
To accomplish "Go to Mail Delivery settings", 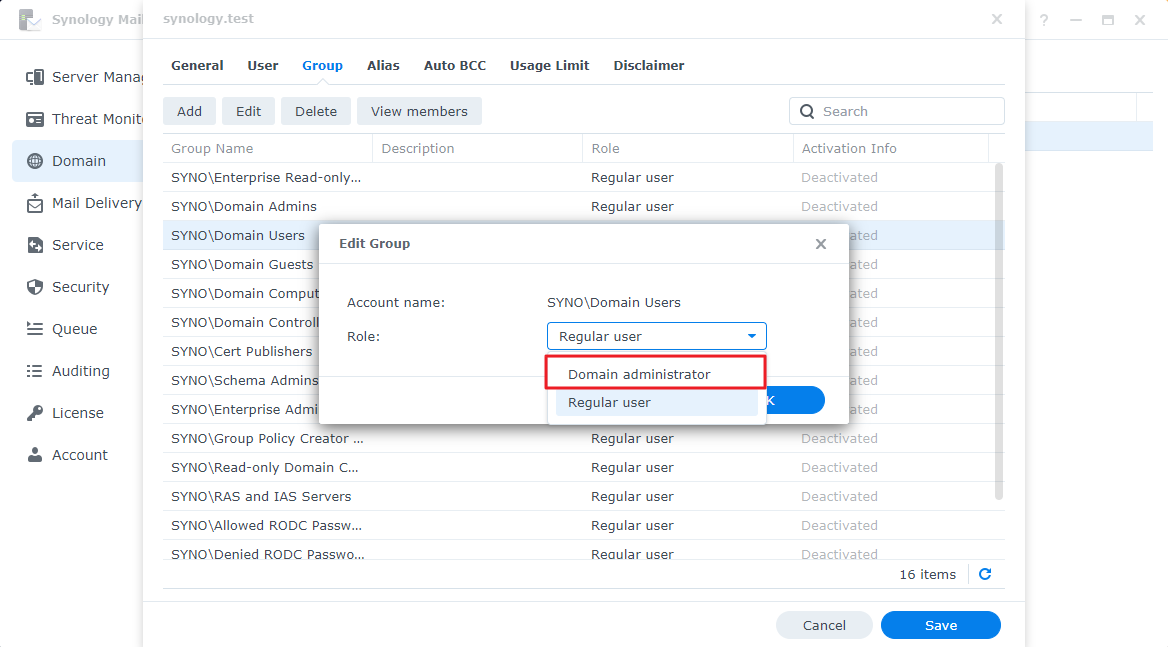I will 95,202.
